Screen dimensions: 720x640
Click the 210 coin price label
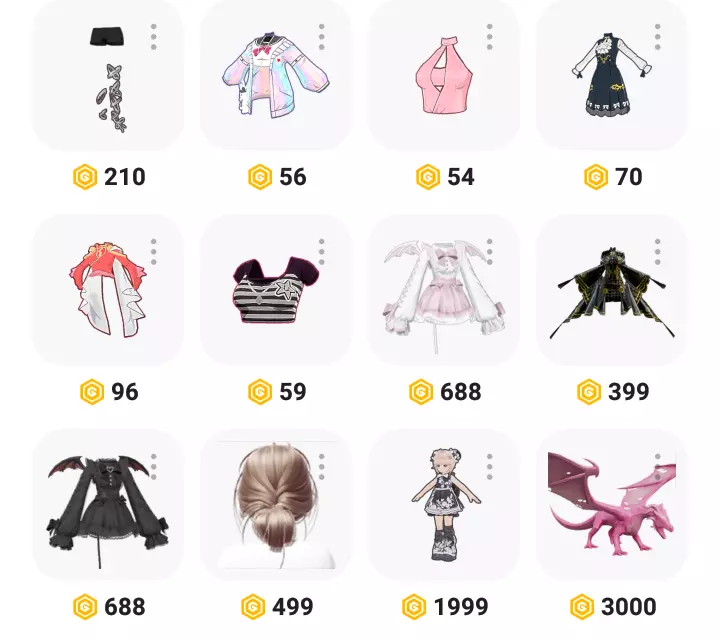click(x=124, y=177)
